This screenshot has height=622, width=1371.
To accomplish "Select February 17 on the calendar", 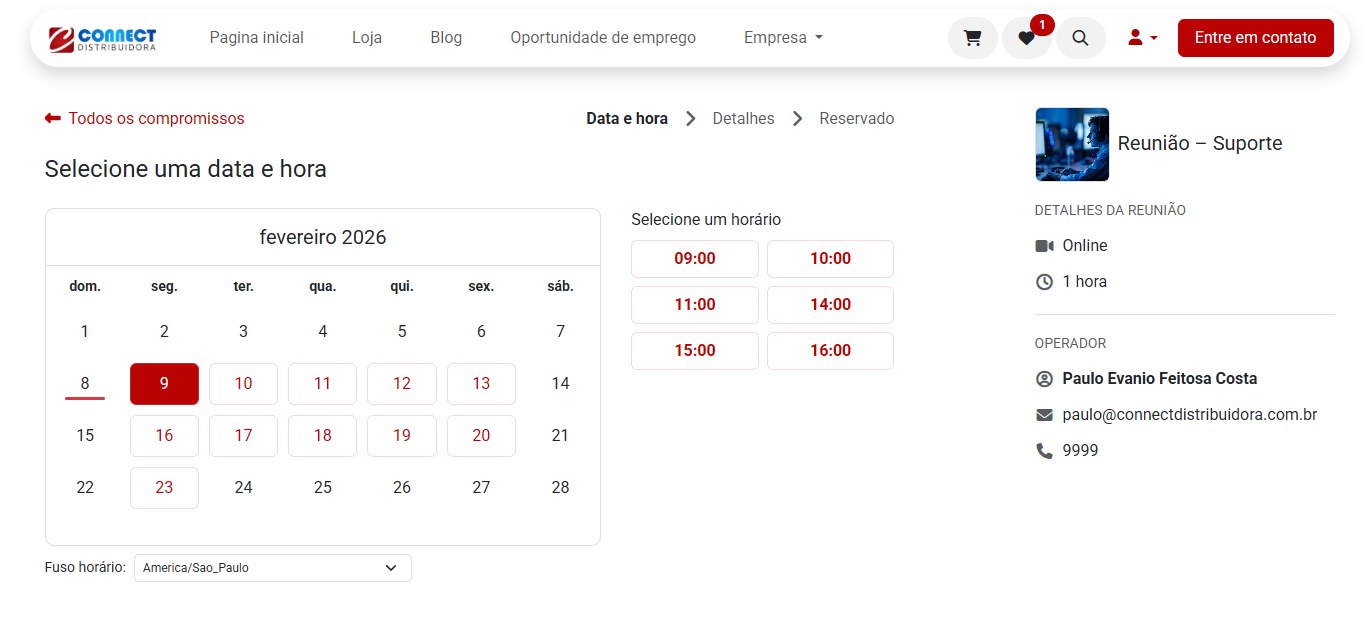I will (x=243, y=436).
